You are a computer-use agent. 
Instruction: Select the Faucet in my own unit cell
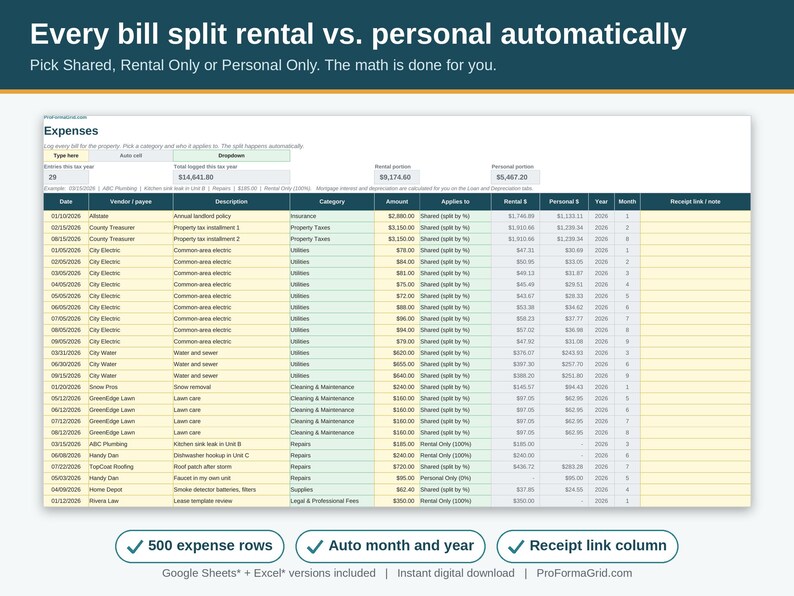pyautogui.click(x=231, y=479)
